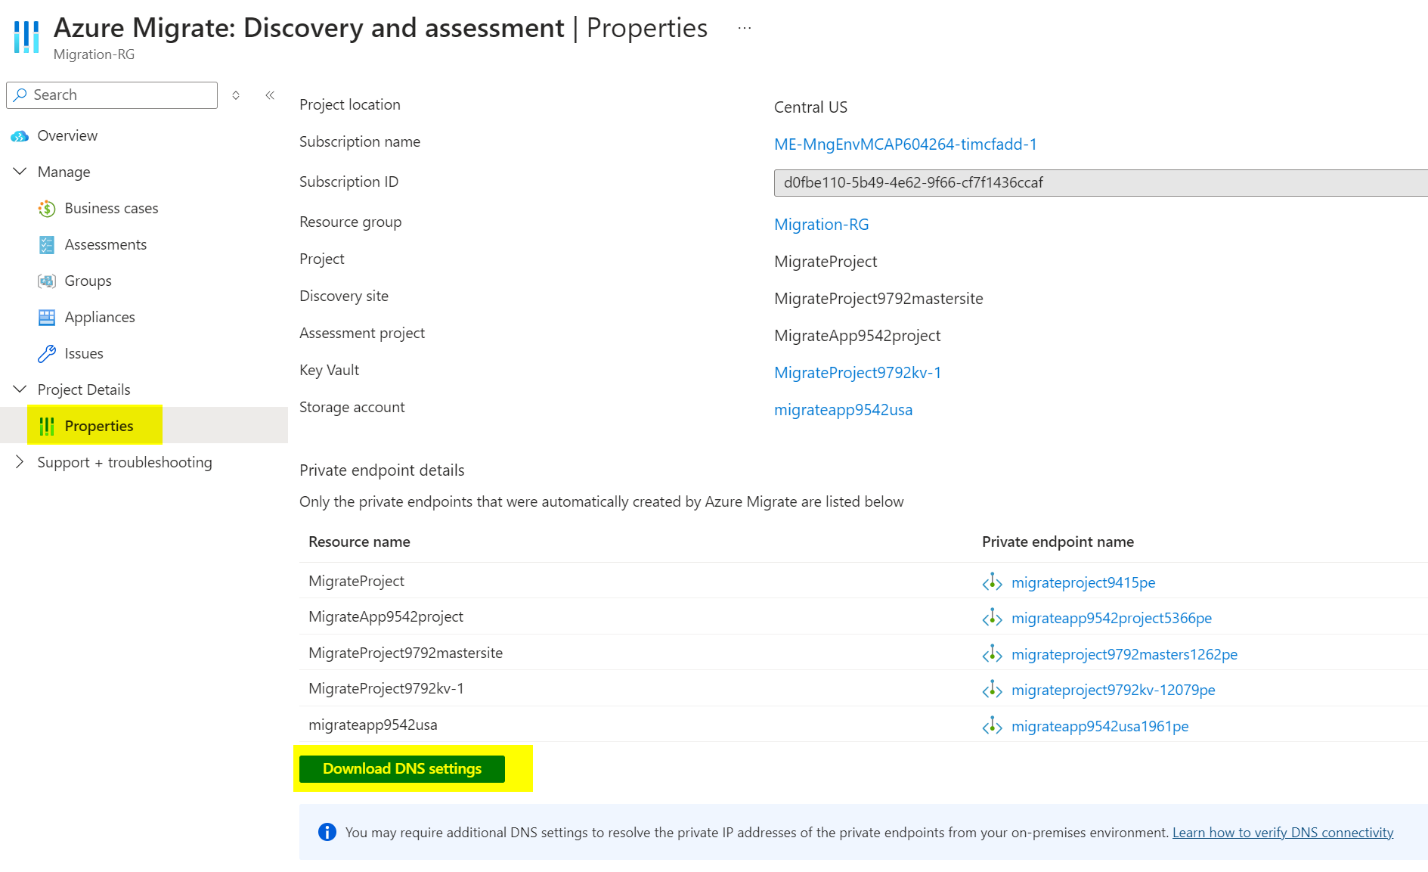1428x872 pixels.
Task: Collapse the Project Details section chevron
Action: pyautogui.click(x=19, y=389)
